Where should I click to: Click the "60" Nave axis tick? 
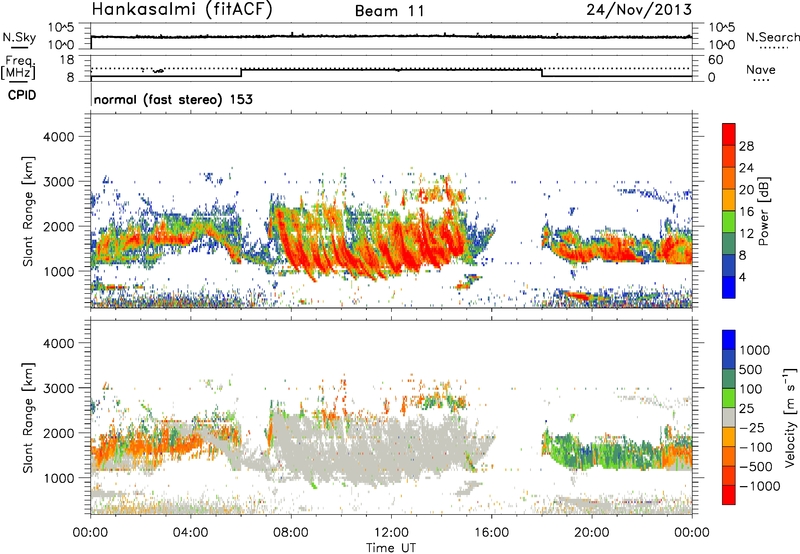(715, 60)
